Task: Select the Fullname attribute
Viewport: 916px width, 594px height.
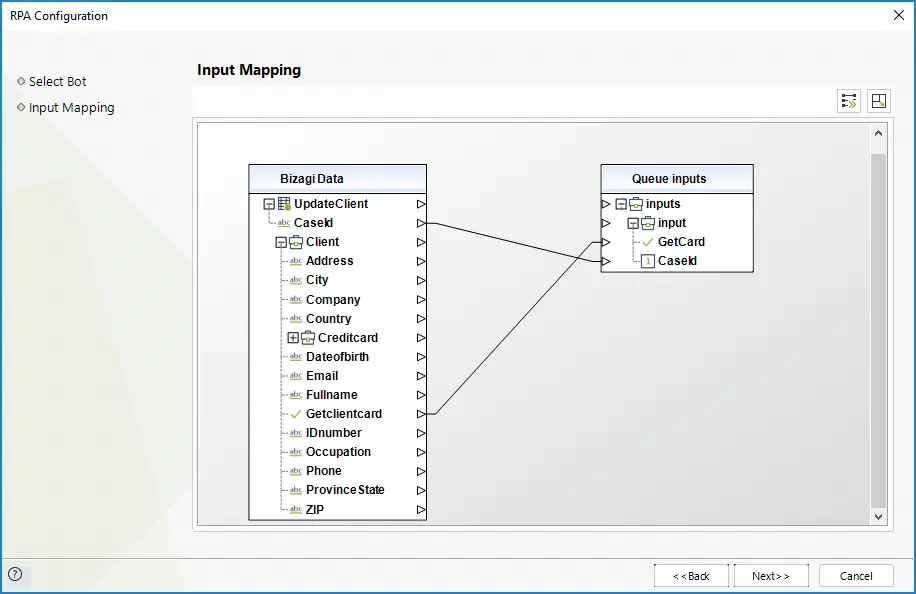Action: tap(331, 395)
